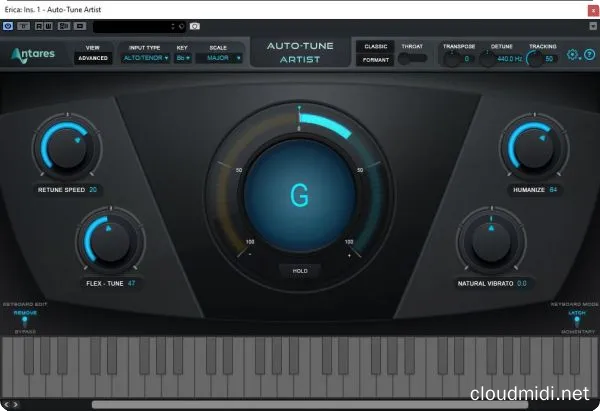Toggle Keyboard Mode Latch/Momentary switch
Screen dimensions: 600x411
(577, 322)
